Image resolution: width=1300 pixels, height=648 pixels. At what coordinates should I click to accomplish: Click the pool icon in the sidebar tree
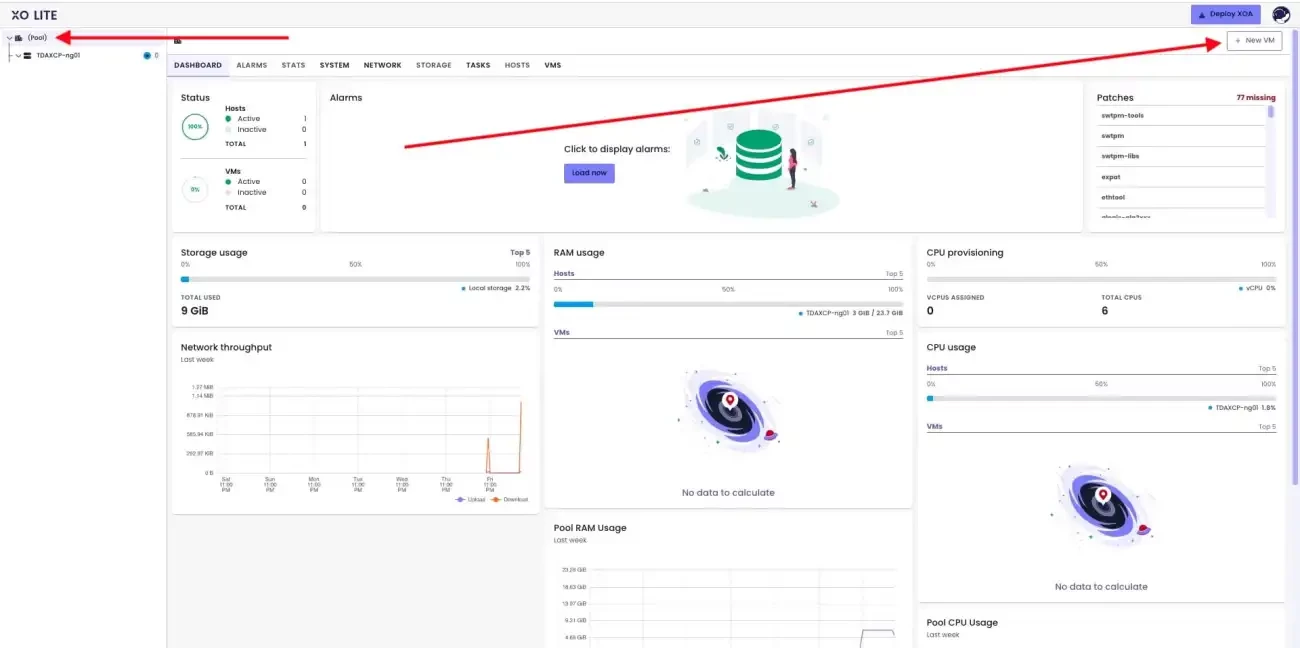pos(19,38)
